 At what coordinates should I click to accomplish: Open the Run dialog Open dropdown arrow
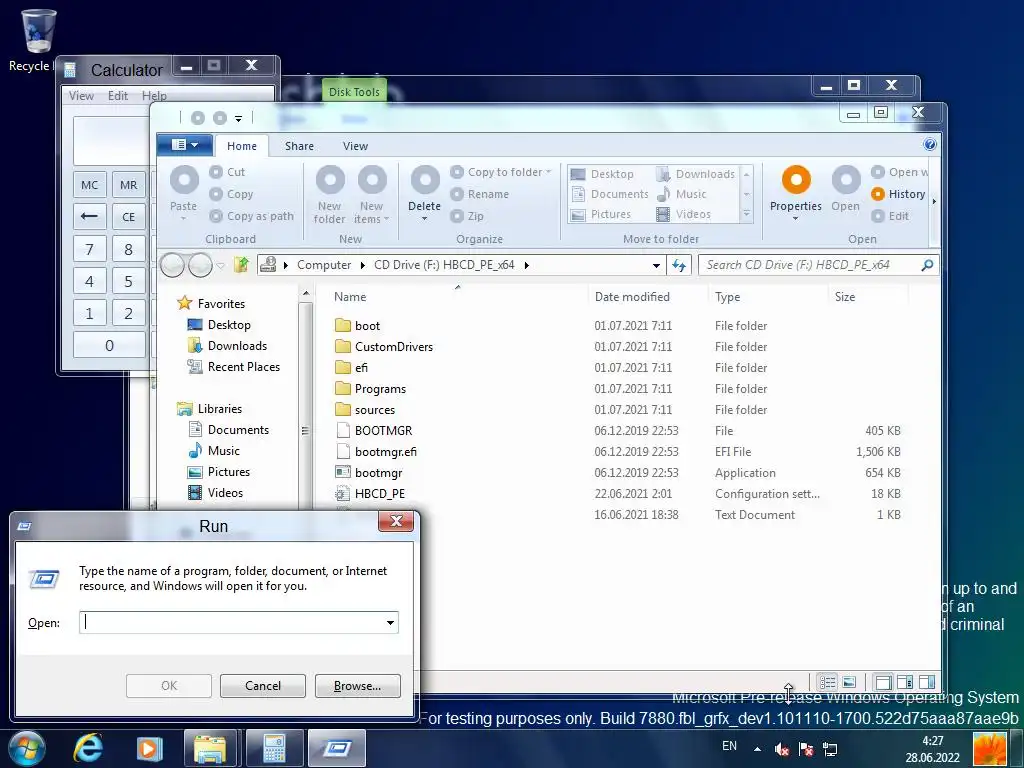(x=390, y=623)
